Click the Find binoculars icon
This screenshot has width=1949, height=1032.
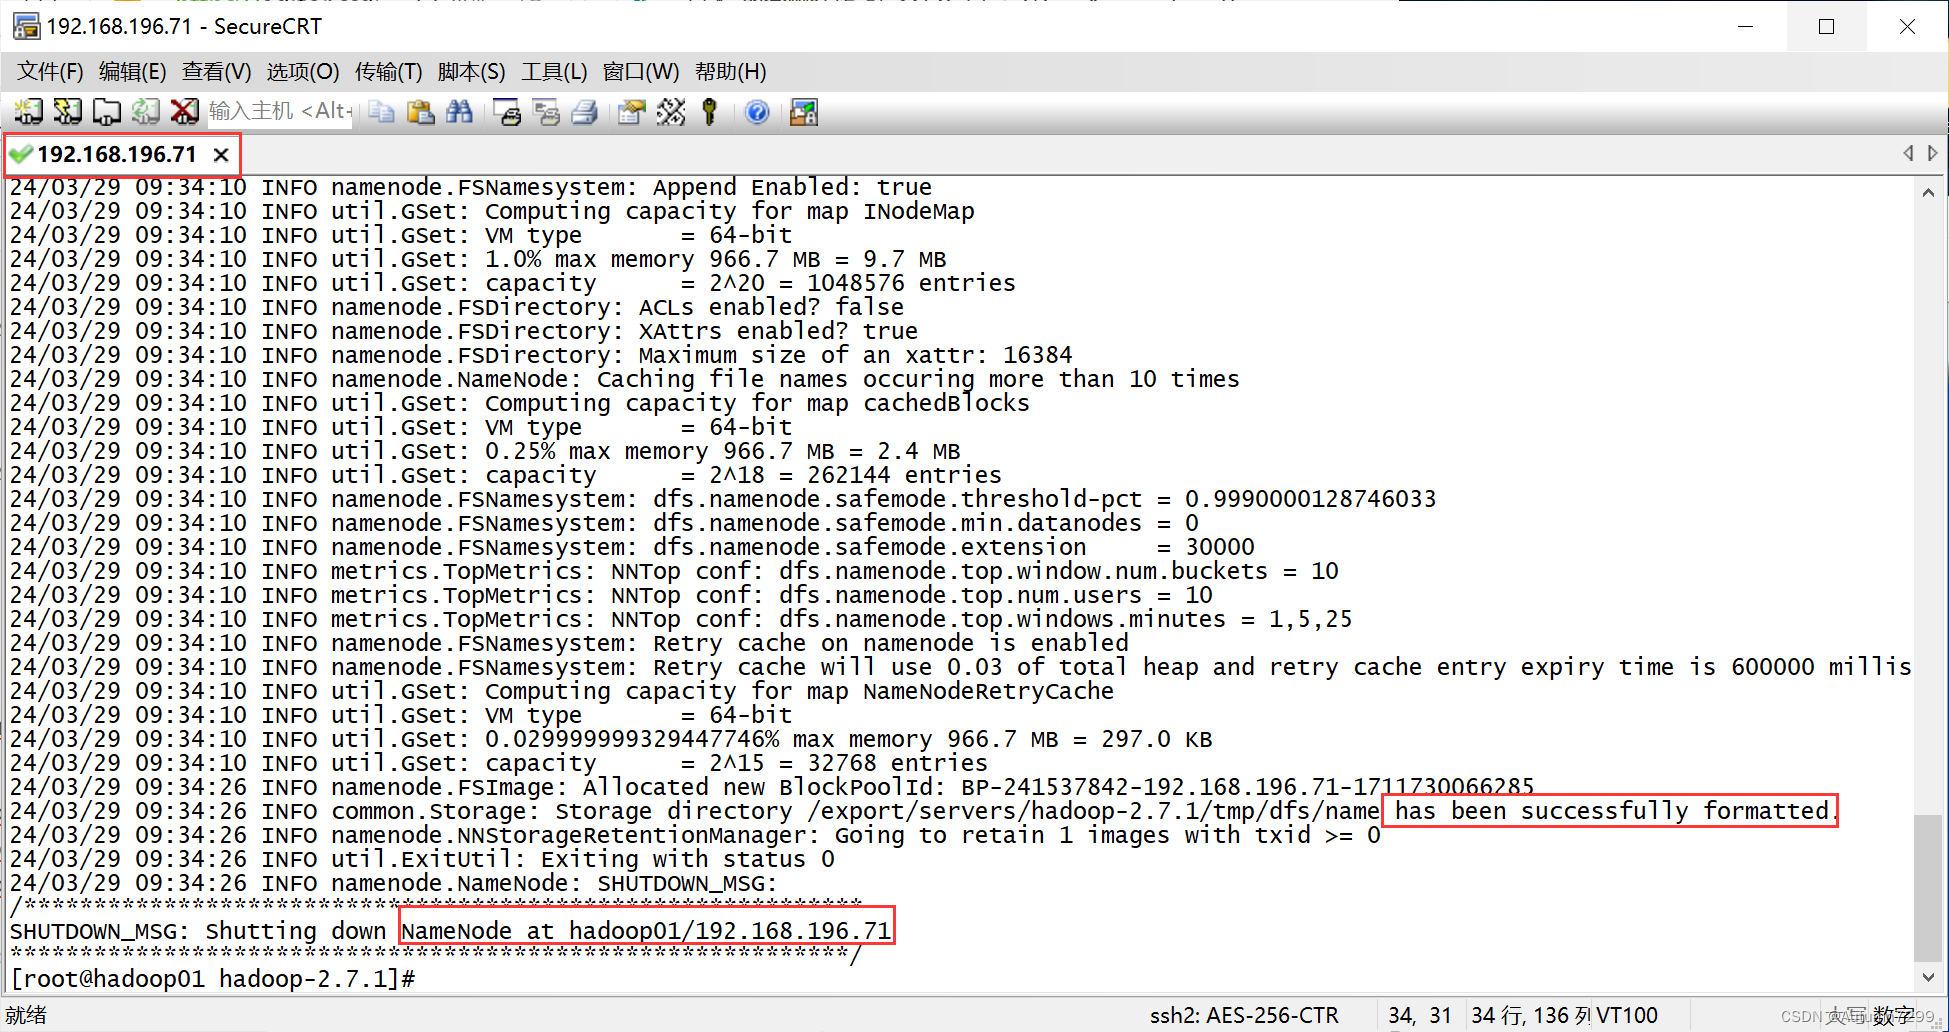(459, 111)
